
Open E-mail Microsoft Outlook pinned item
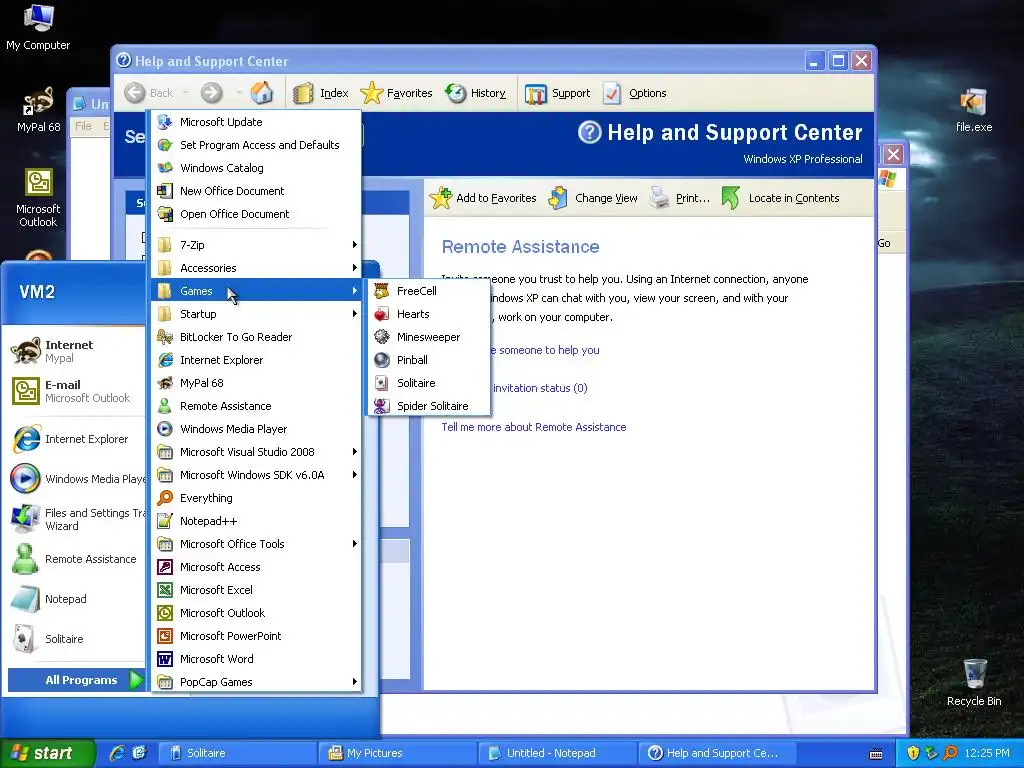(x=76, y=391)
